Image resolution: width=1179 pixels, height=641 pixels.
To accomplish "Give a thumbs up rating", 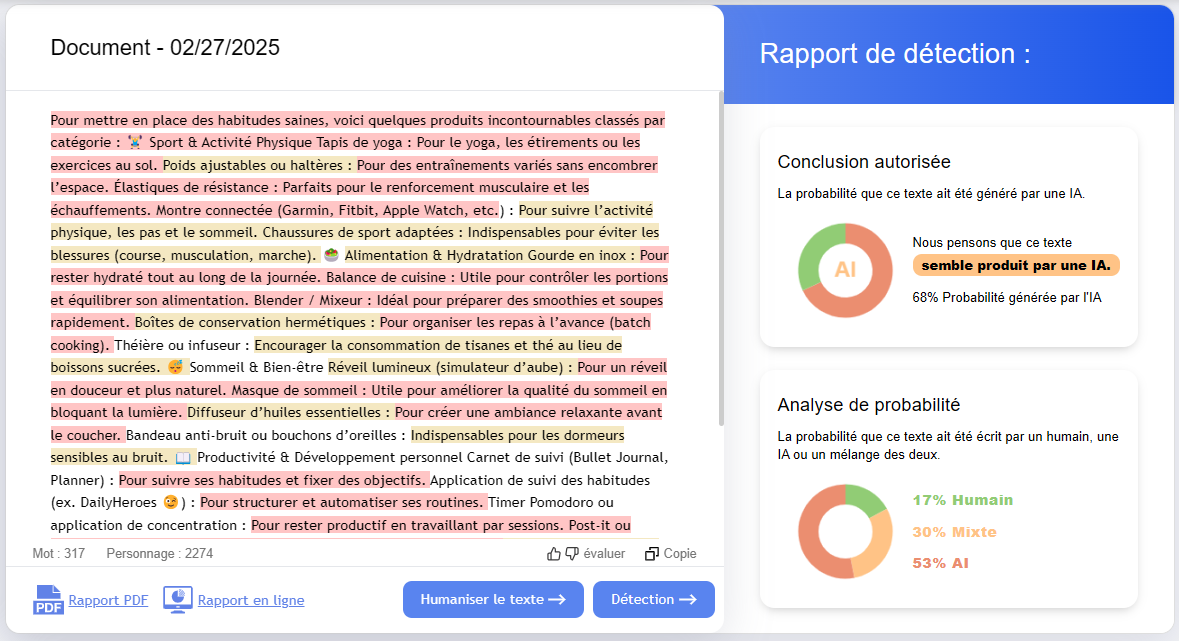I will (554, 554).
